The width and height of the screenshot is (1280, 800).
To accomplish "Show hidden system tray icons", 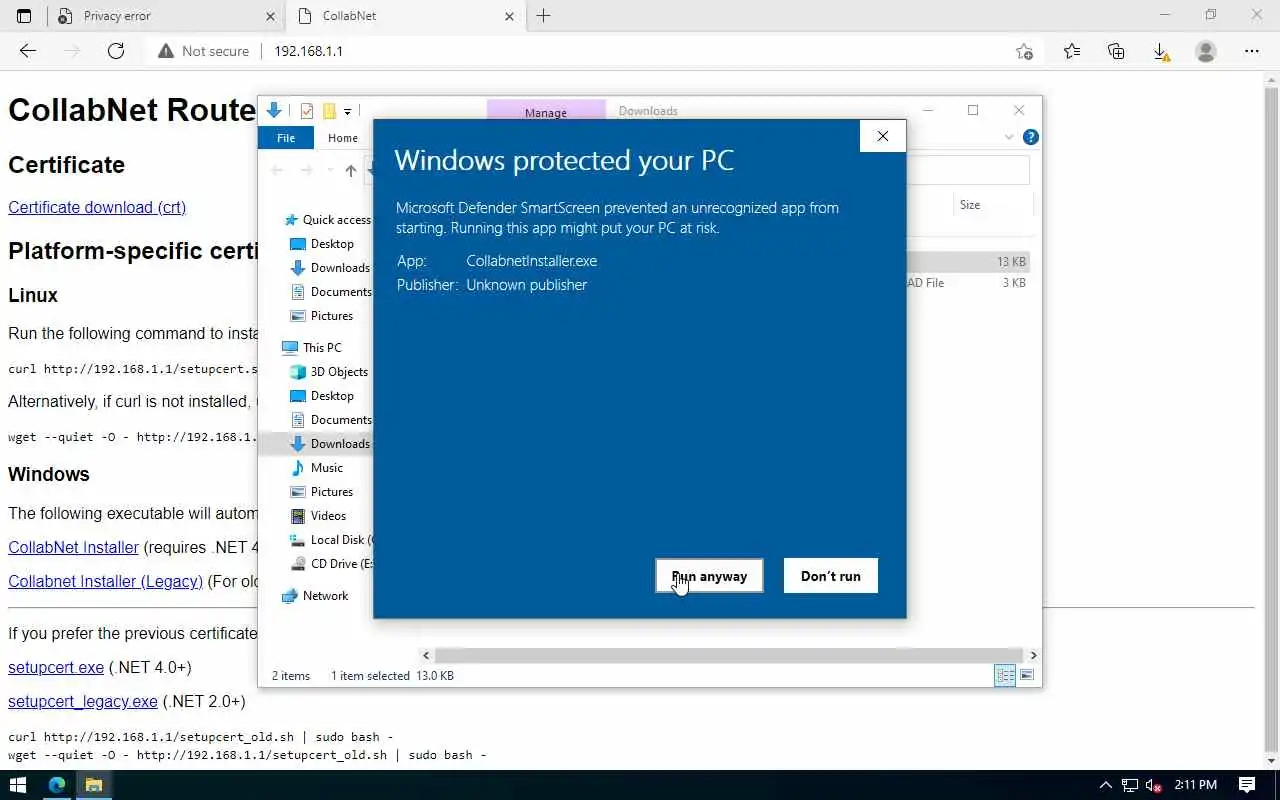I will pyautogui.click(x=1105, y=785).
